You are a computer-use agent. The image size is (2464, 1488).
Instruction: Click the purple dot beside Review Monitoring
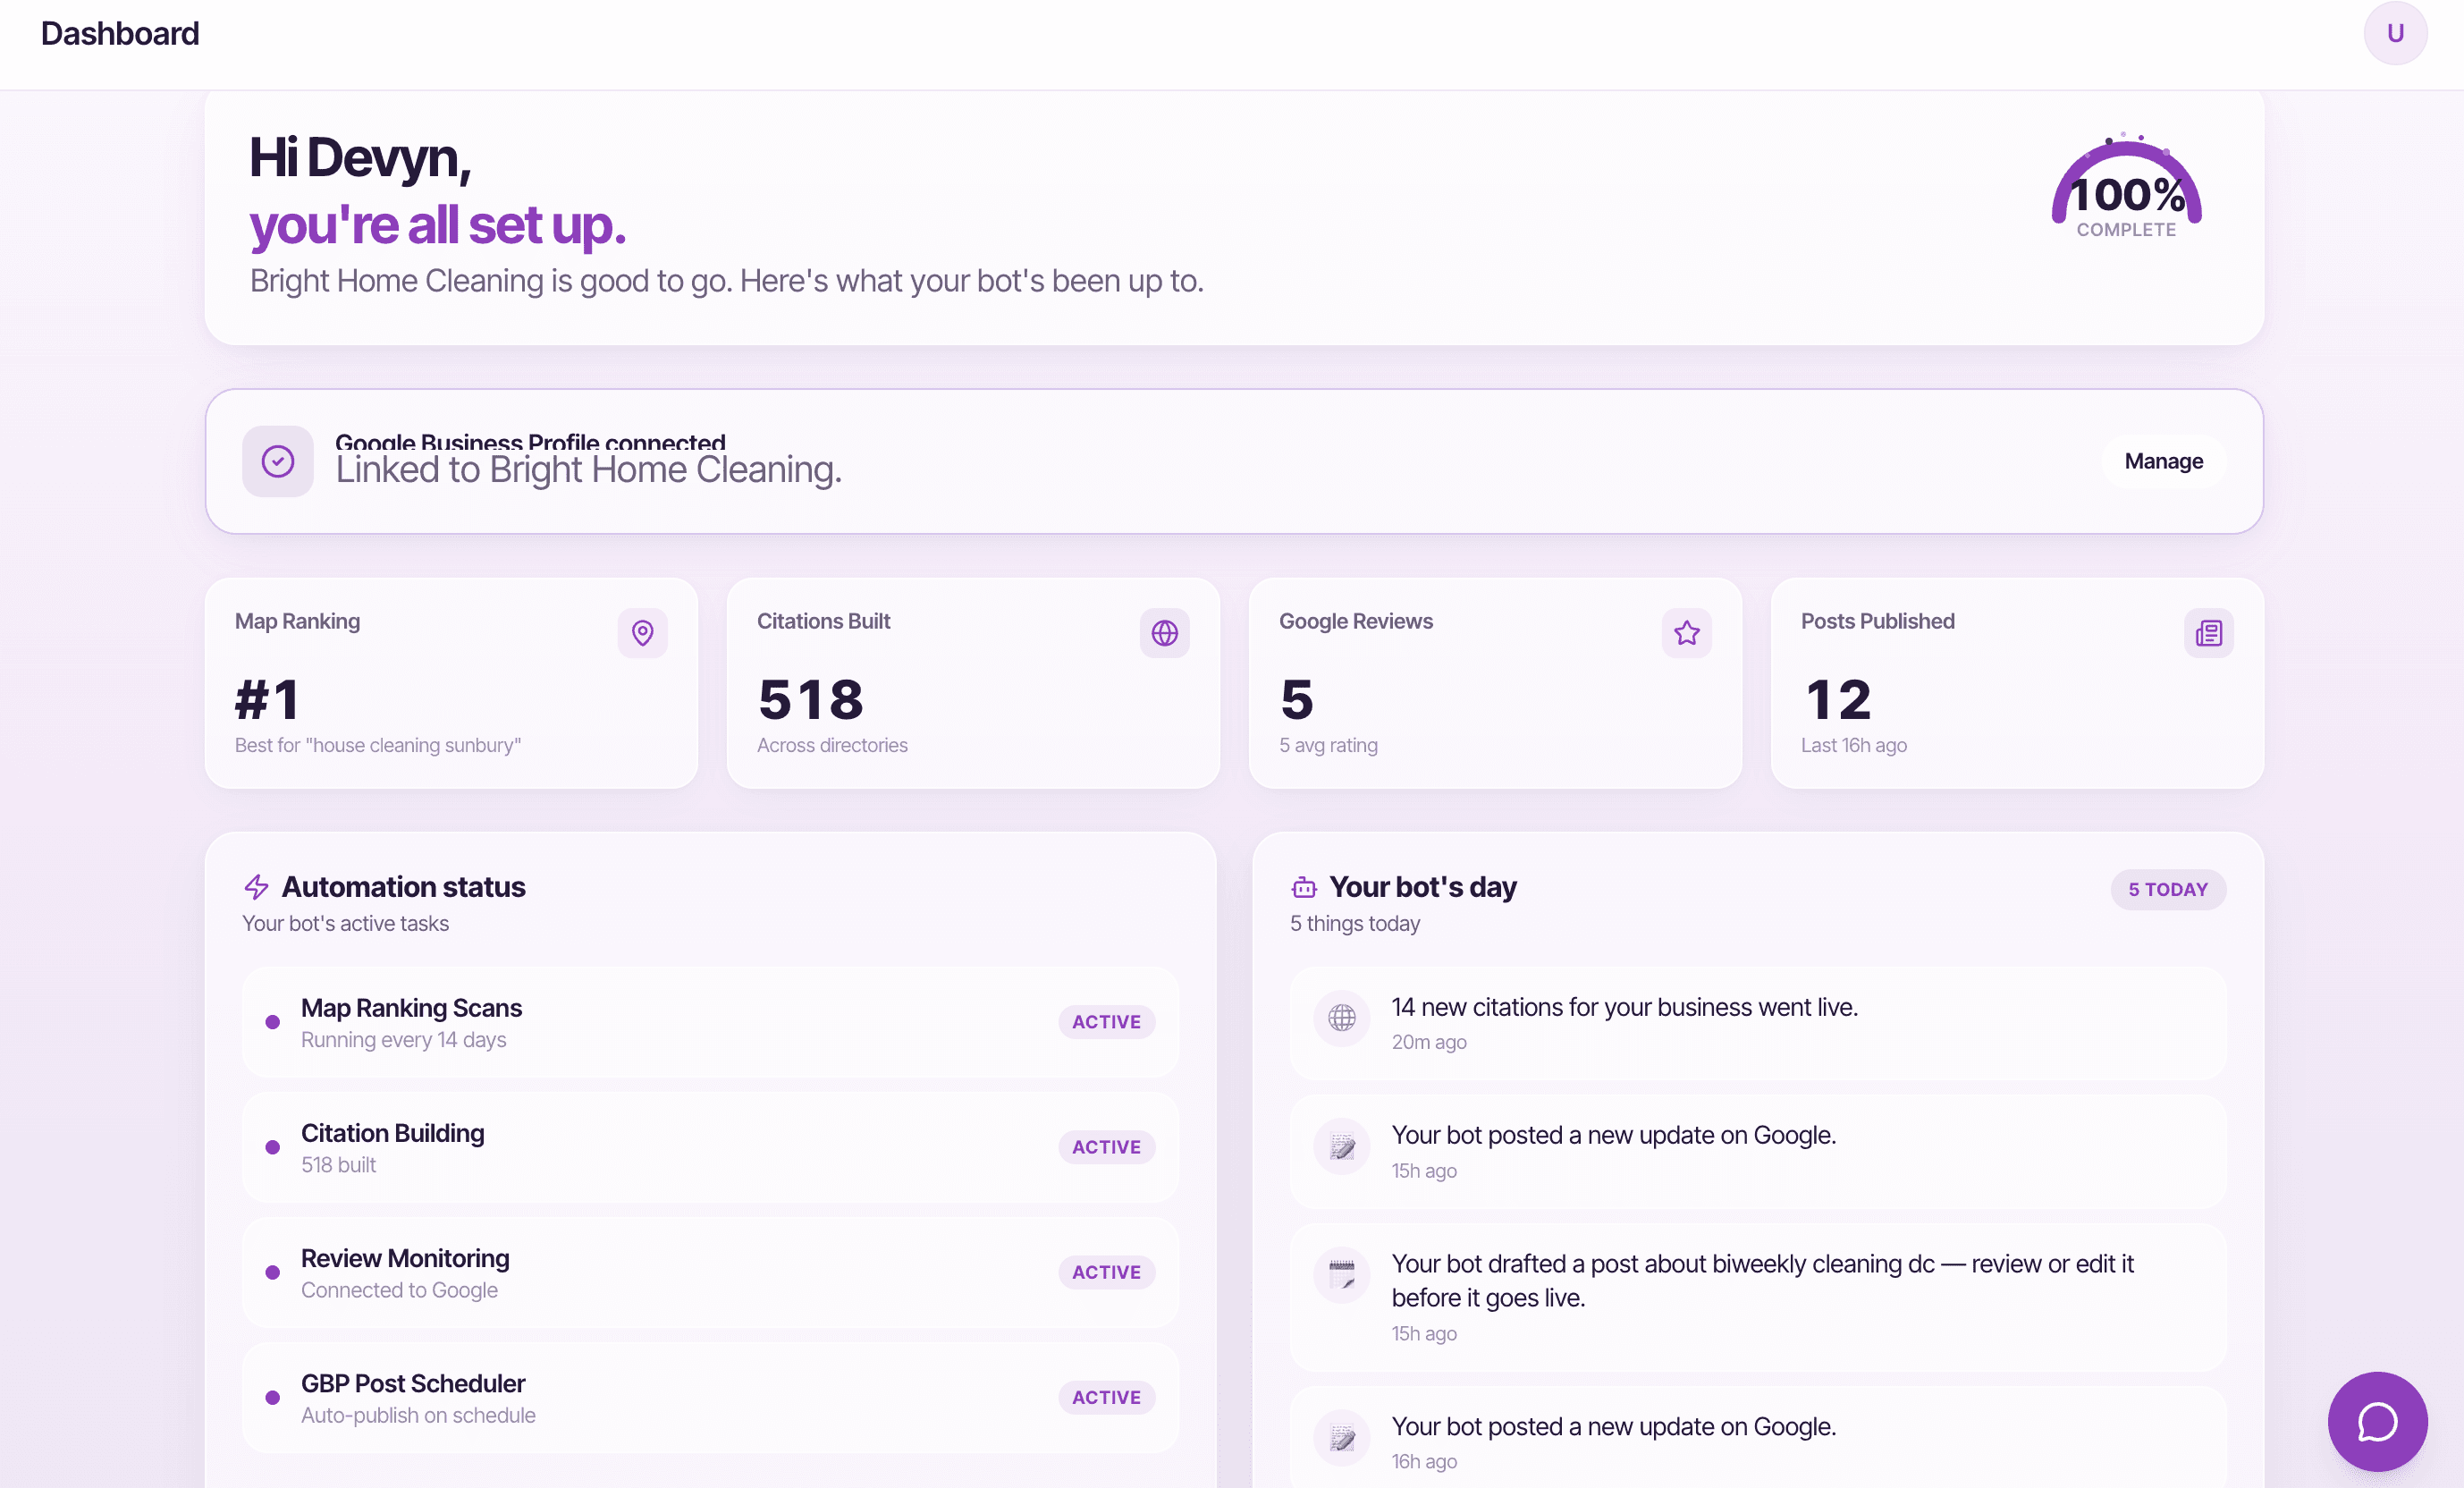pyautogui.click(x=272, y=1272)
